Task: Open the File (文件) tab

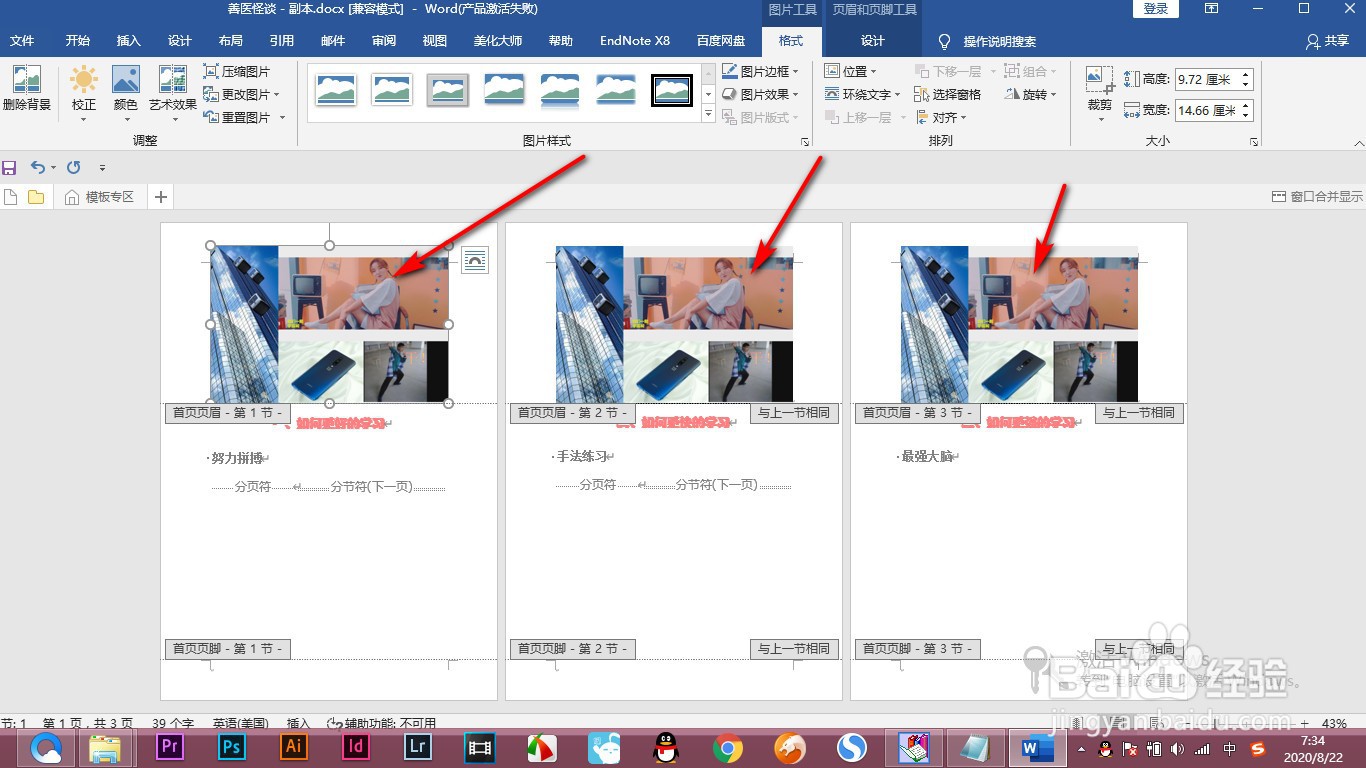Action: (x=22, y=41)
